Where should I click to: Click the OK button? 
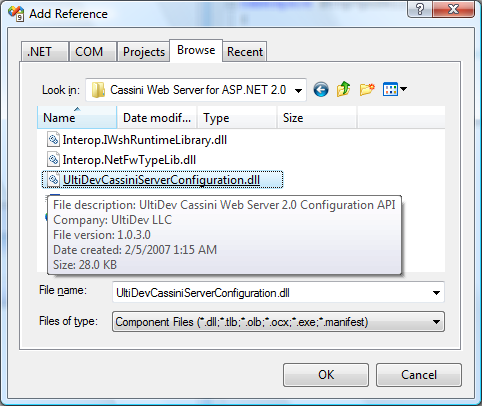pyautogui.click(x=326, y=375)
